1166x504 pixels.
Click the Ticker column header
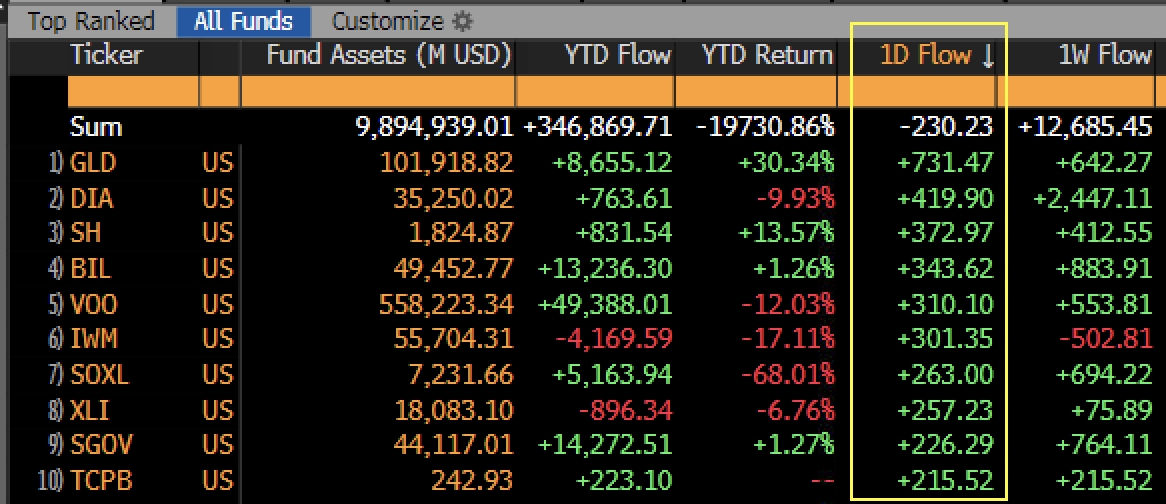coord(107,55)
